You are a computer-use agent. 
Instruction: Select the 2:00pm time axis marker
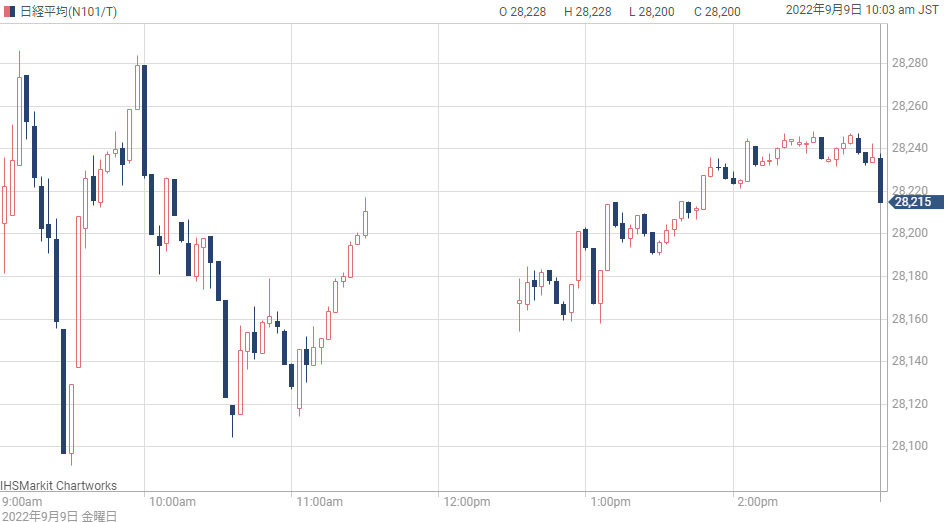(x=757, y=501)
